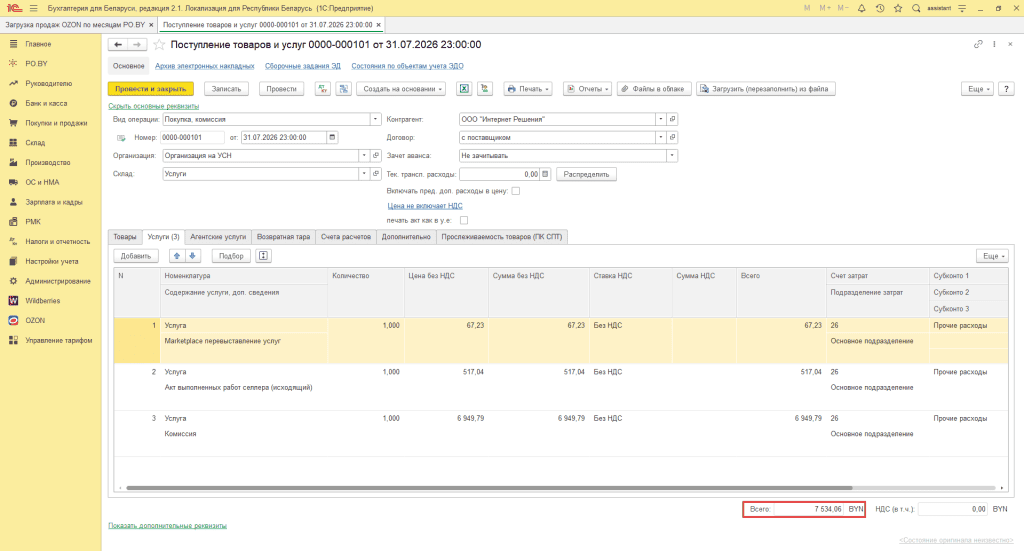Click Провести и закрыть button
Viewport: 1024px width, 551px height.
tap(151, 89)
